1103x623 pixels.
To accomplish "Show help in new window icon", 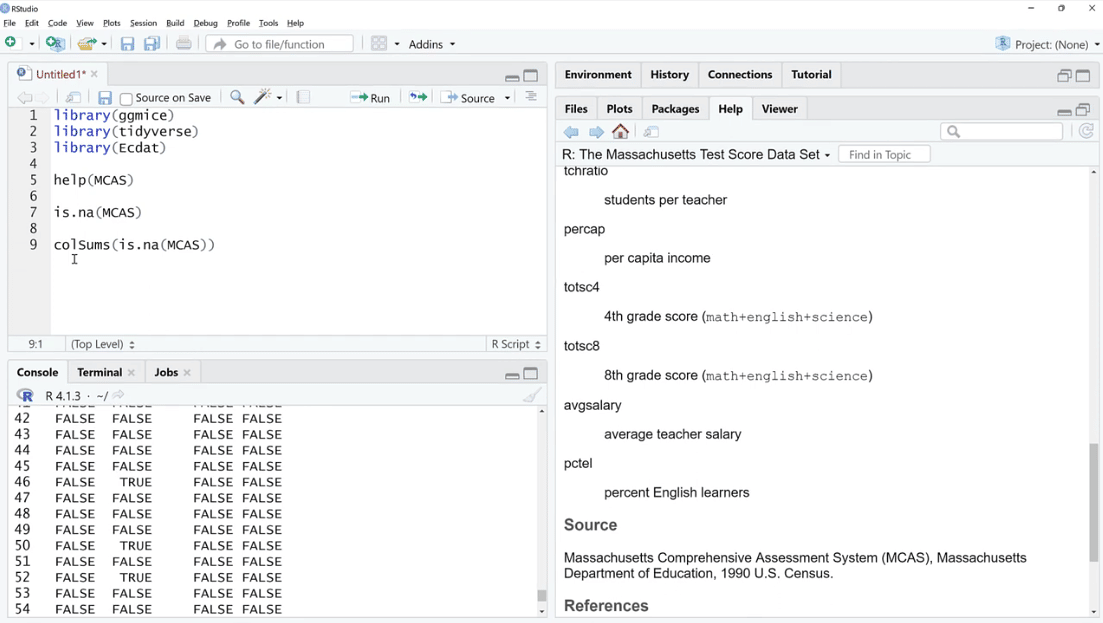I will (x=651, y=131).
